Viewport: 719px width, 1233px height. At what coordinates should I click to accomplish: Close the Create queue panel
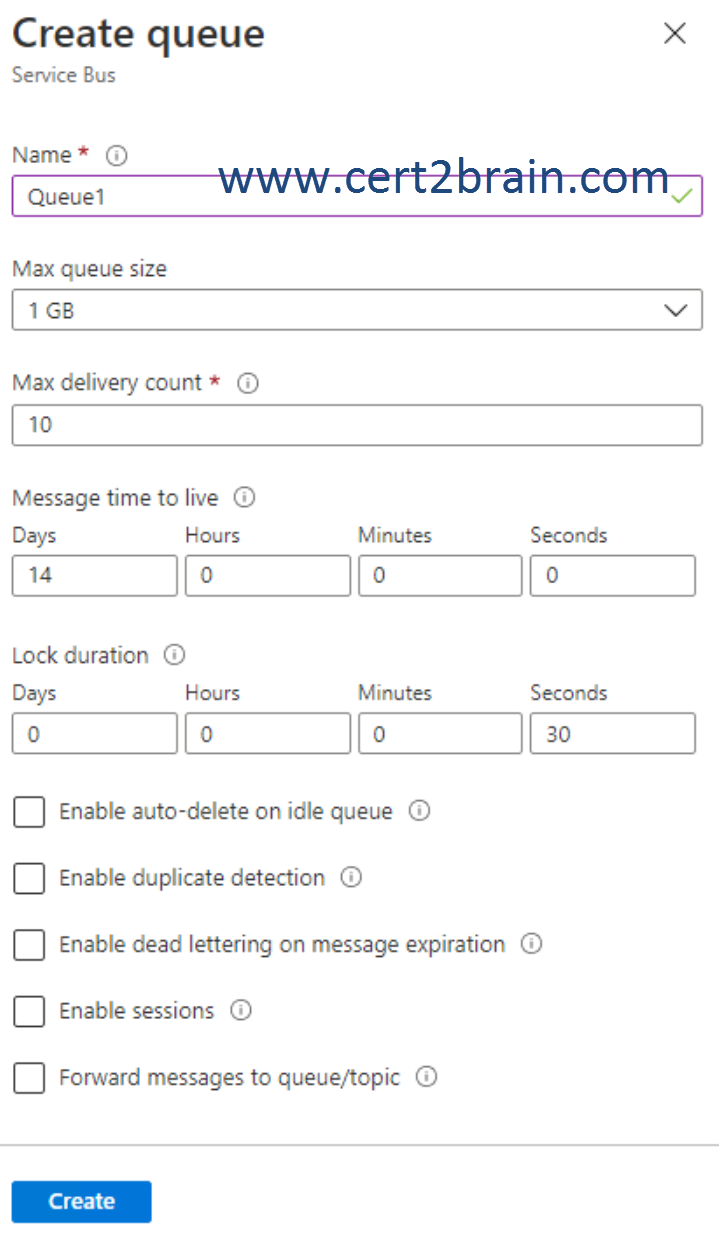click(675, 33)
